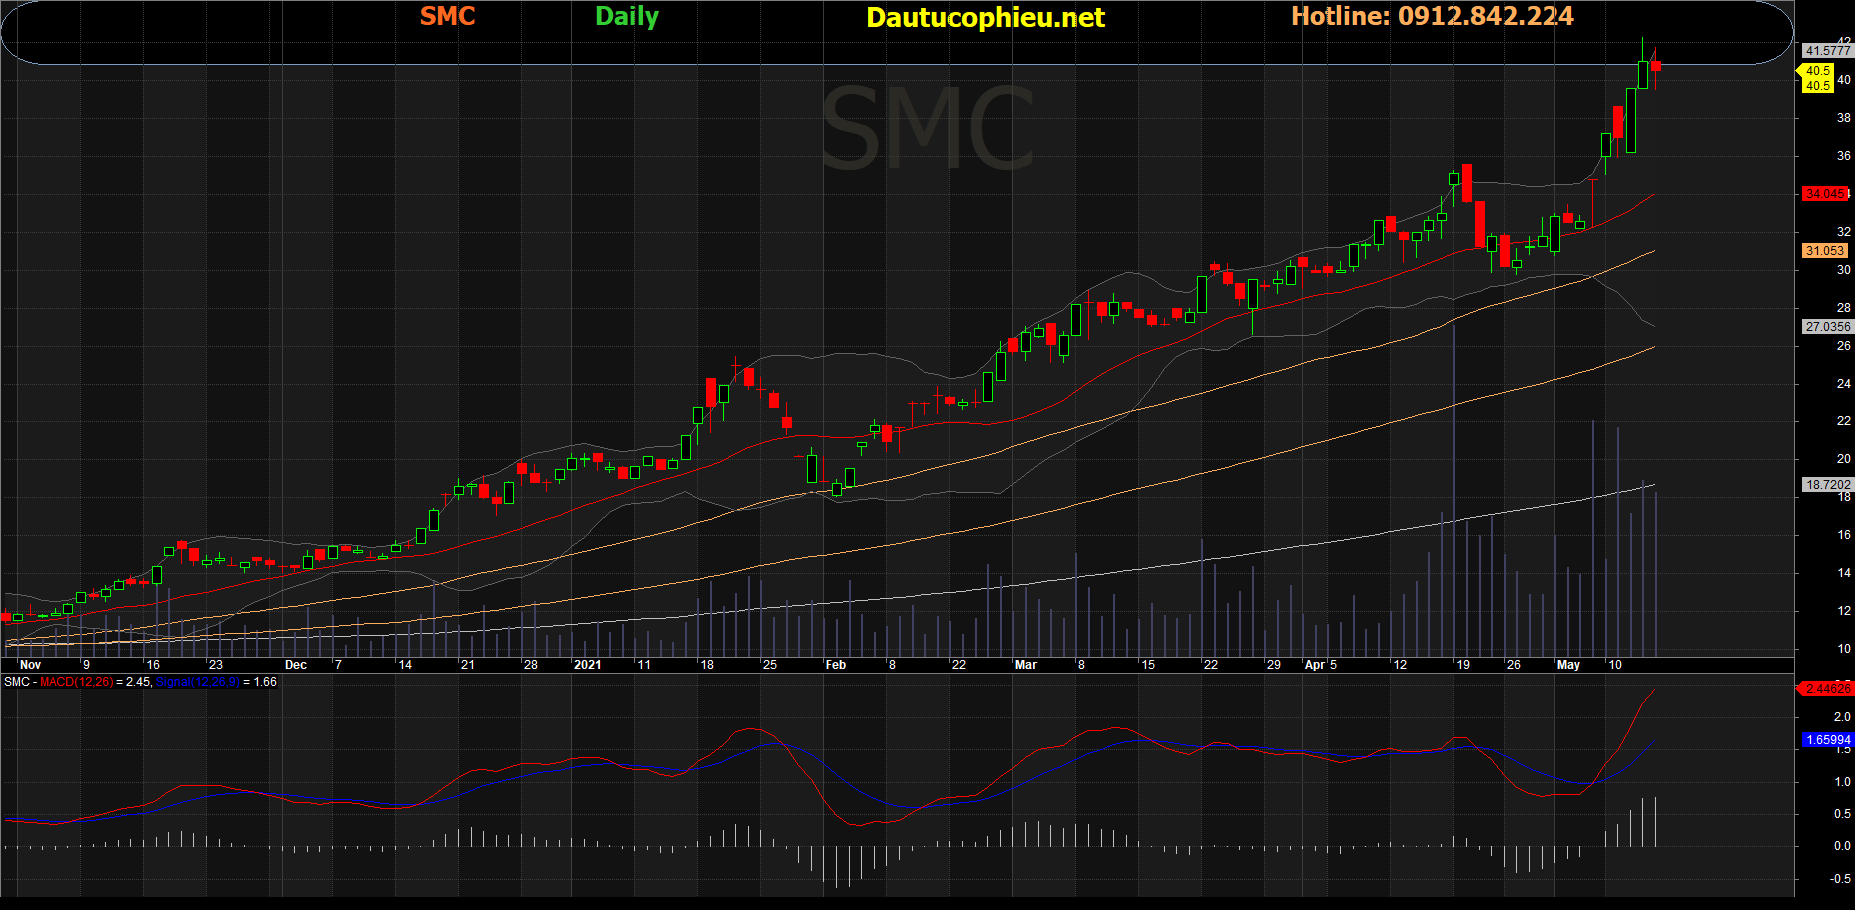Click the orange SMC ticker in header
This screenshot has height=910, width=1855.
coord(447,16)
